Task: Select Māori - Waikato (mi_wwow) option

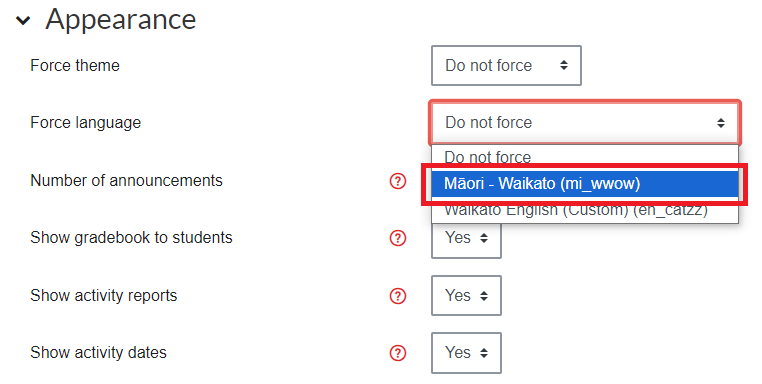Action: tap(585, 184)
